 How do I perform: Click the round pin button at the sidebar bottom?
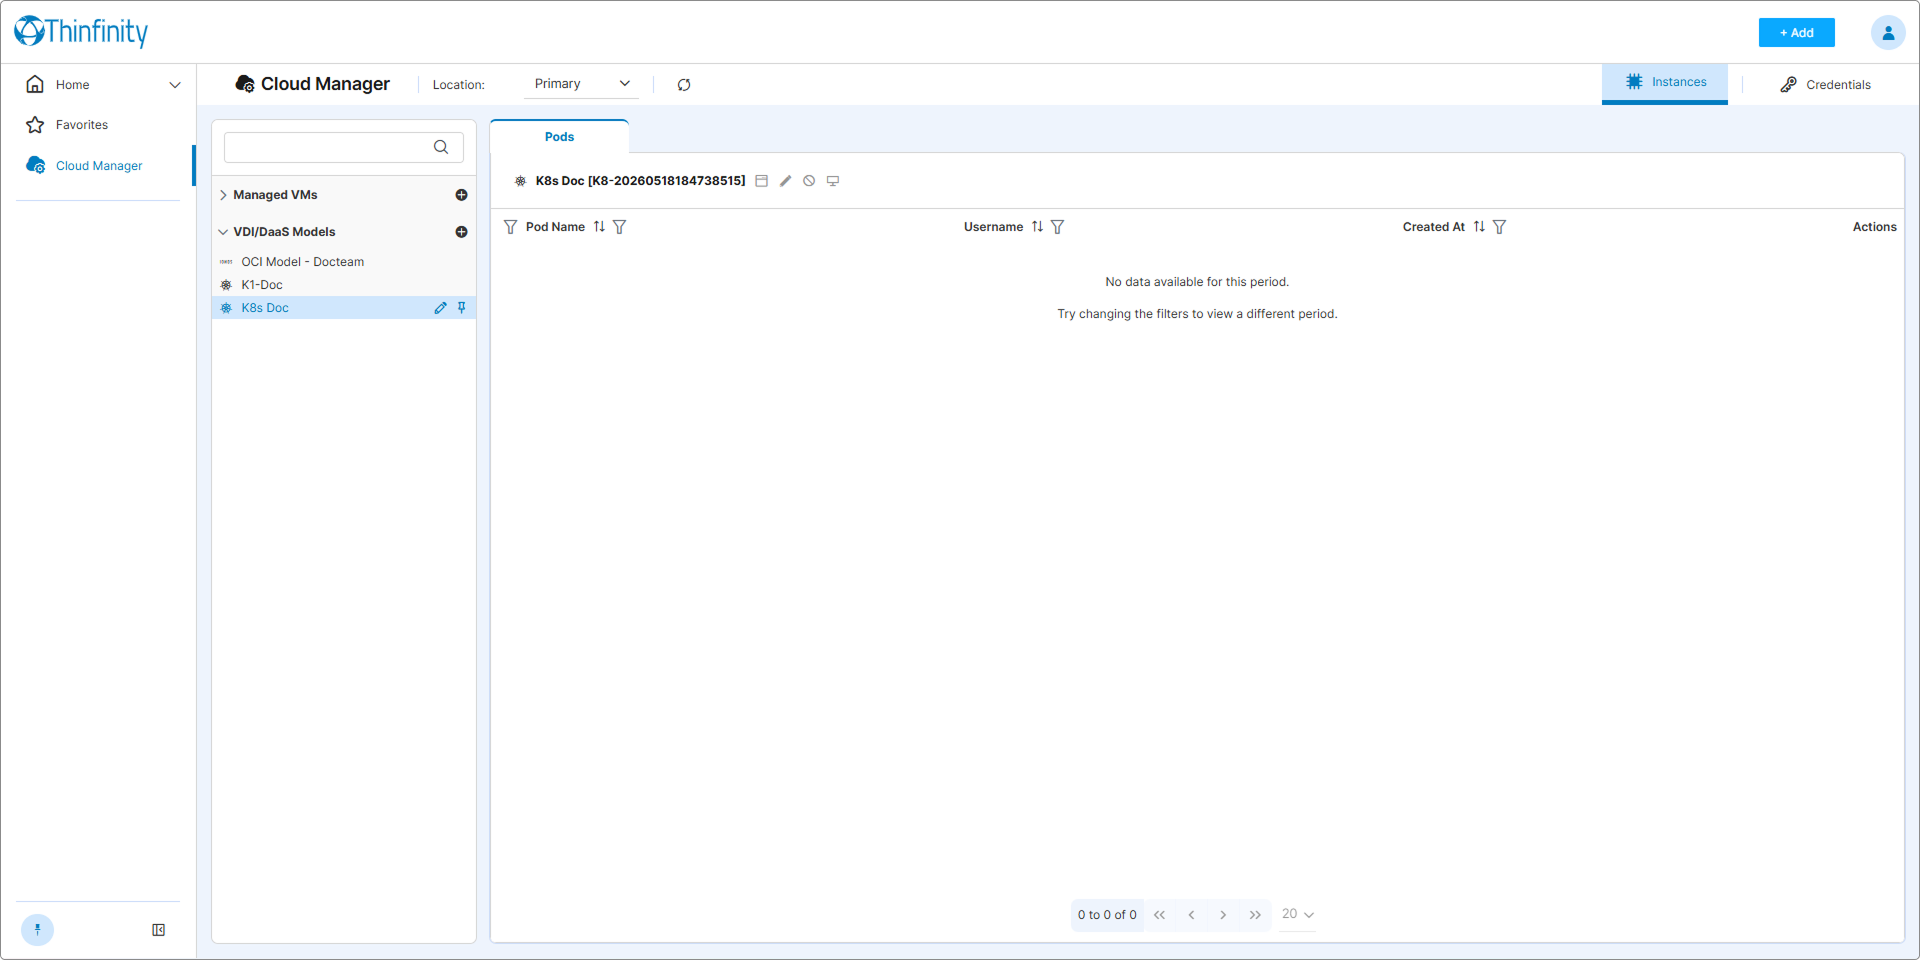coord(37,930)
